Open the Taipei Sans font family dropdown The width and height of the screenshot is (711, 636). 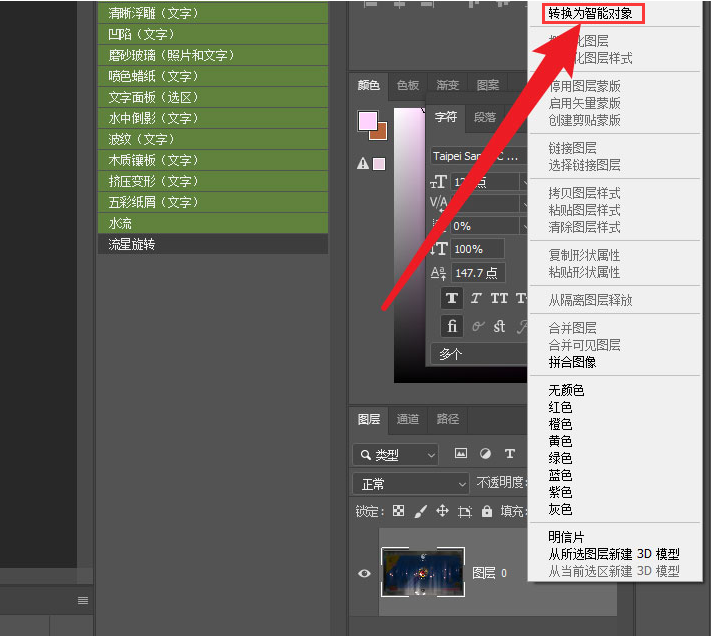(479, 156)
